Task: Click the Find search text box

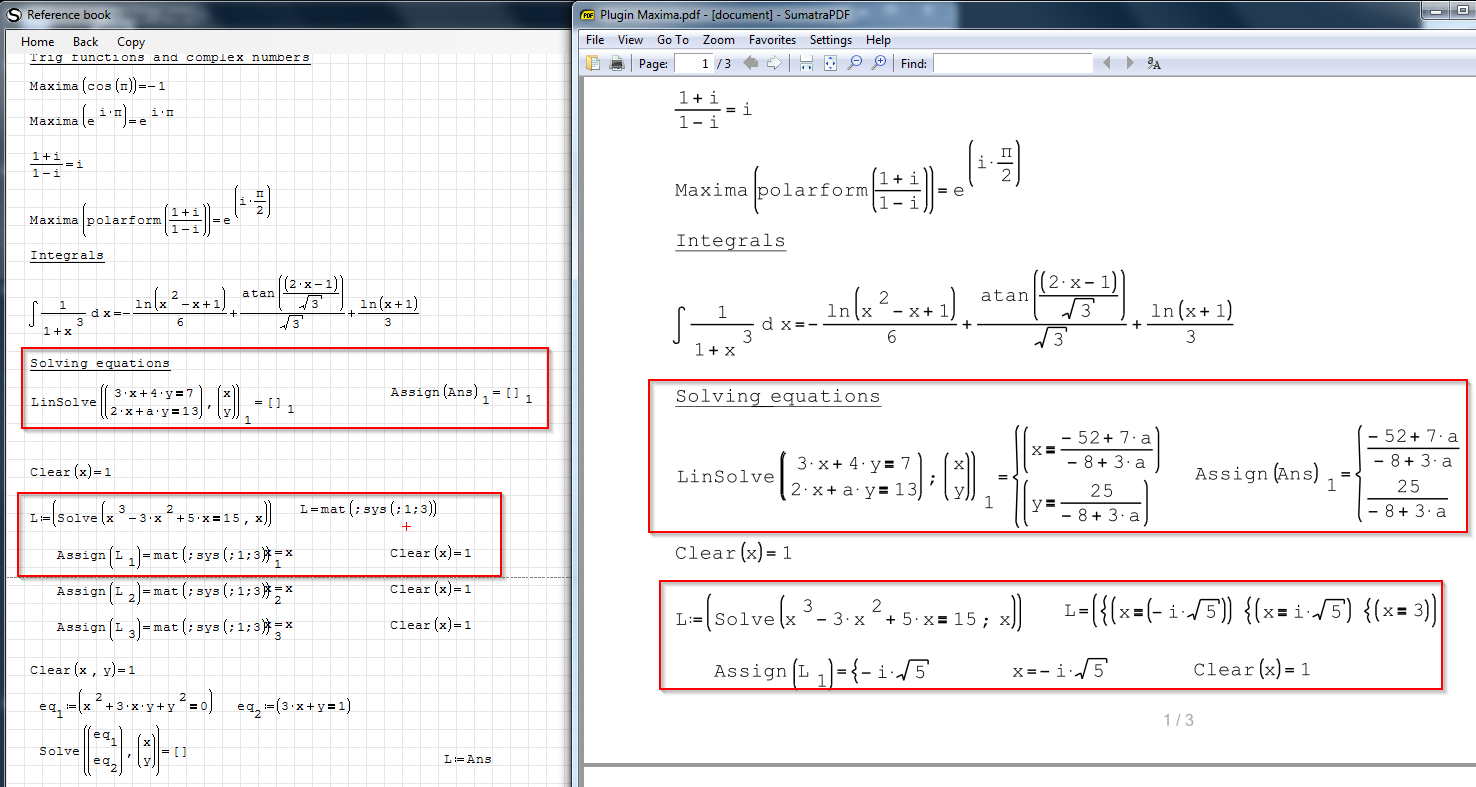Action: [x=1013, y=63]
